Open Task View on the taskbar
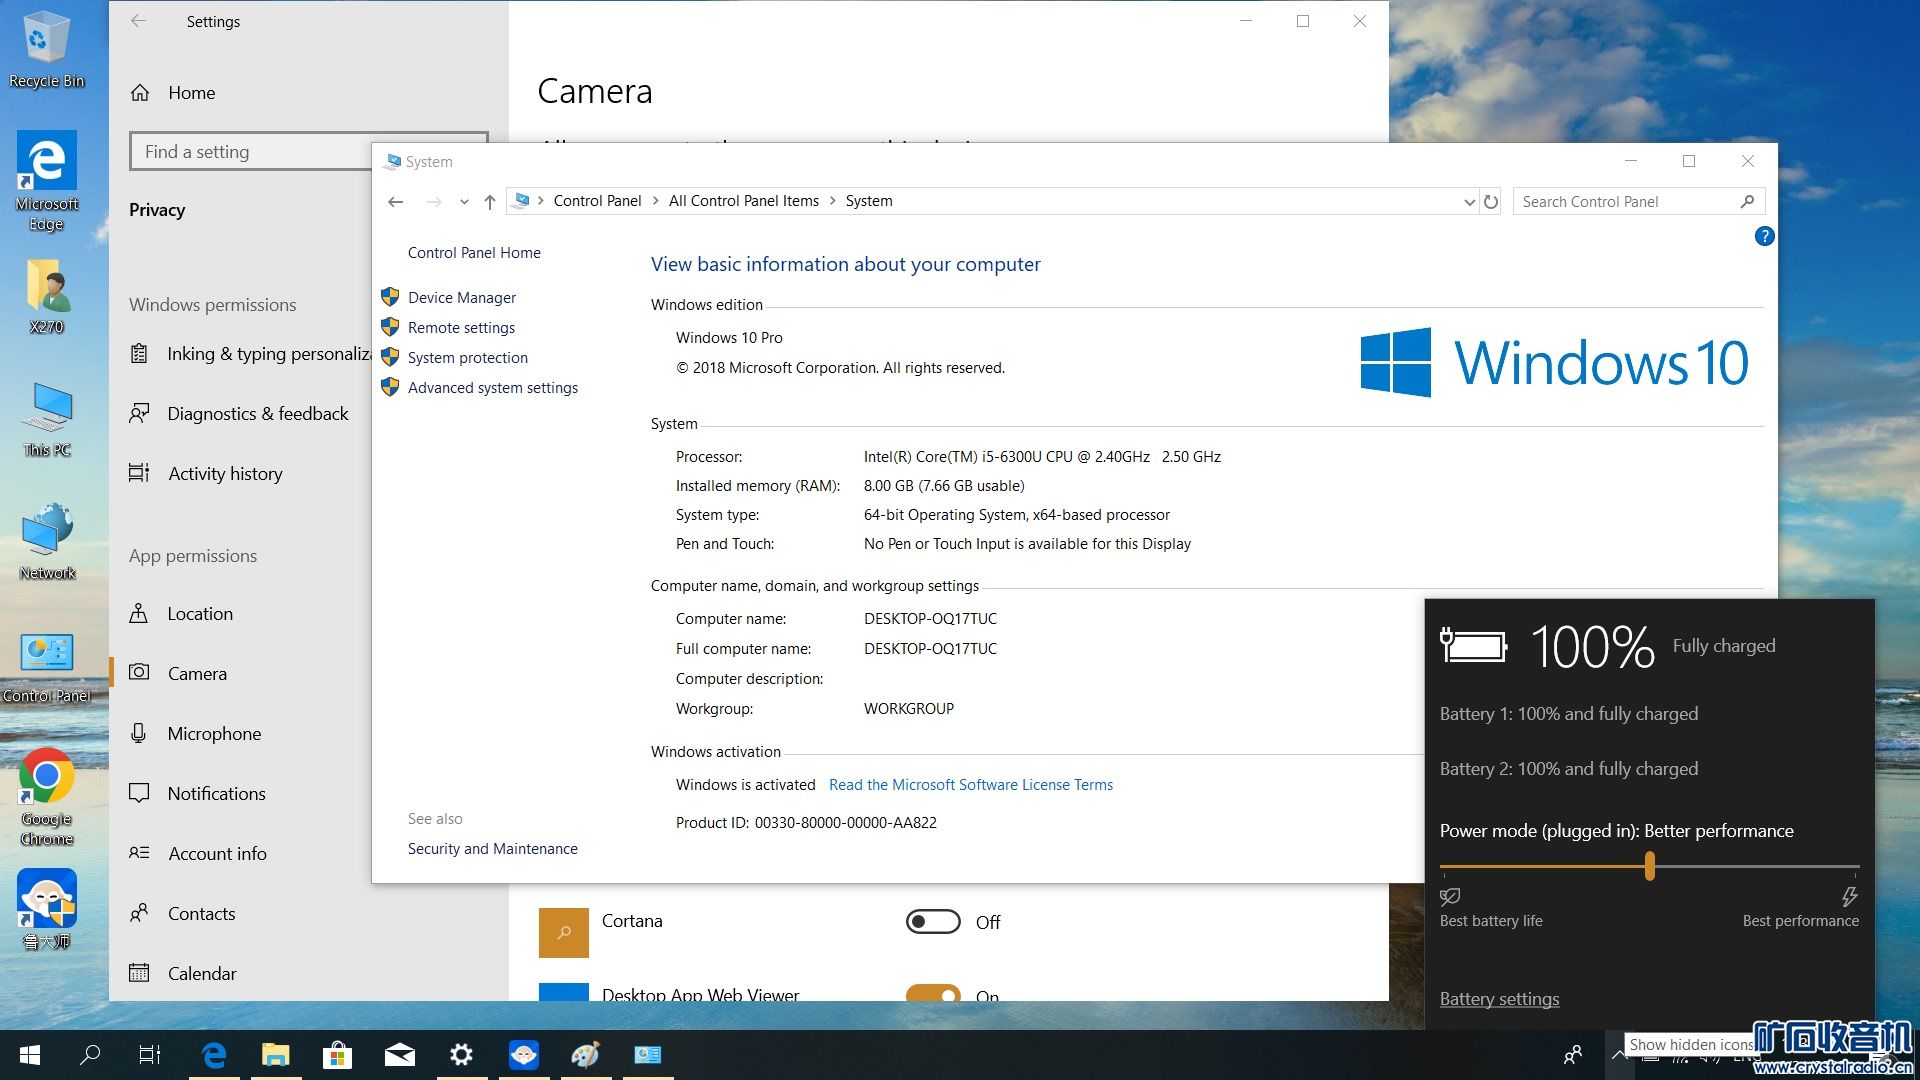 tap(150, 1054)
